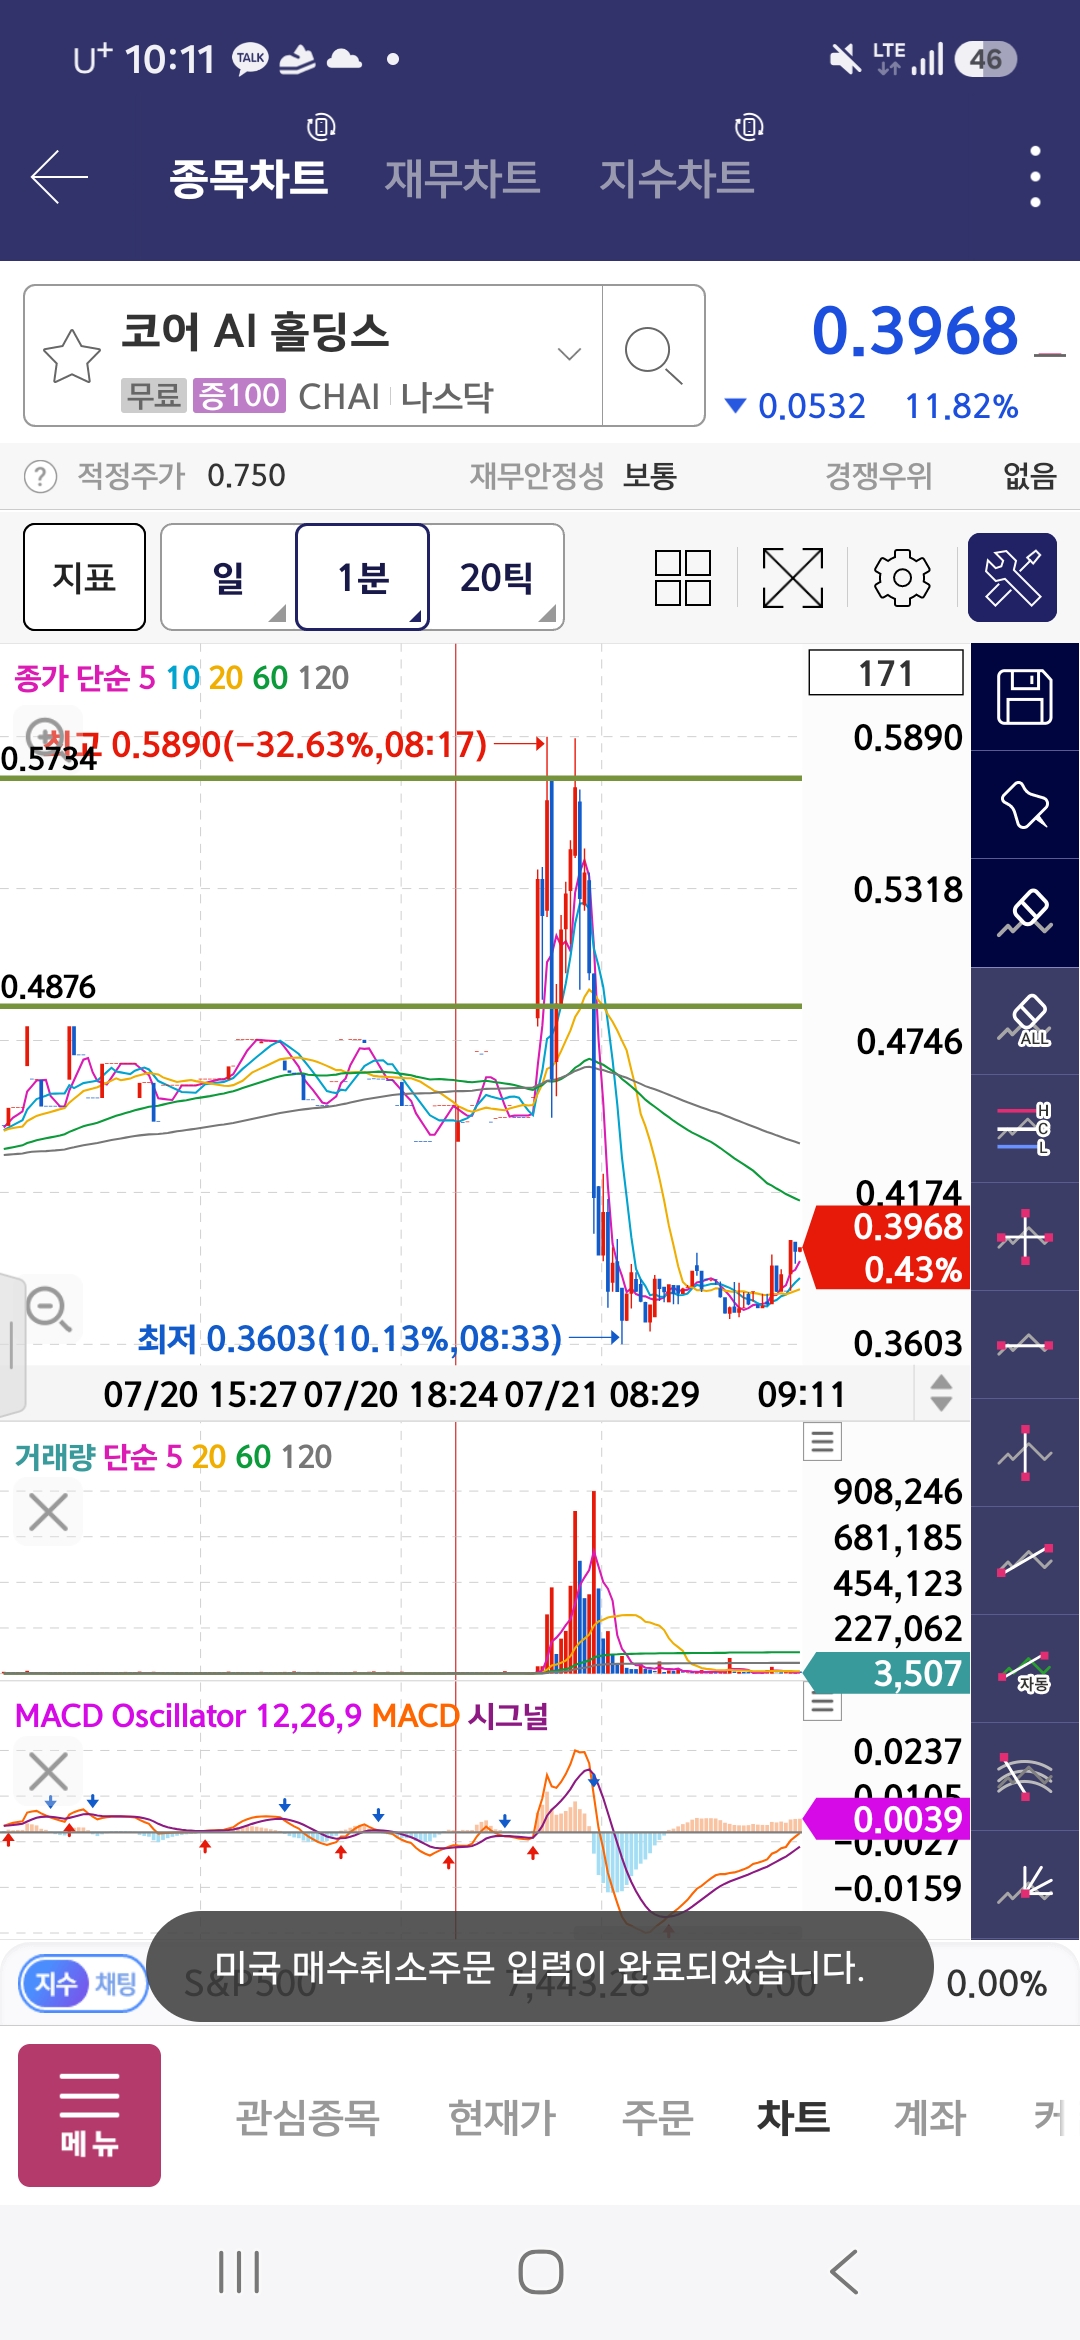Select the 20틱 period dropdown
Viewport: 1080px width, 2340px height.
(496, 577)
